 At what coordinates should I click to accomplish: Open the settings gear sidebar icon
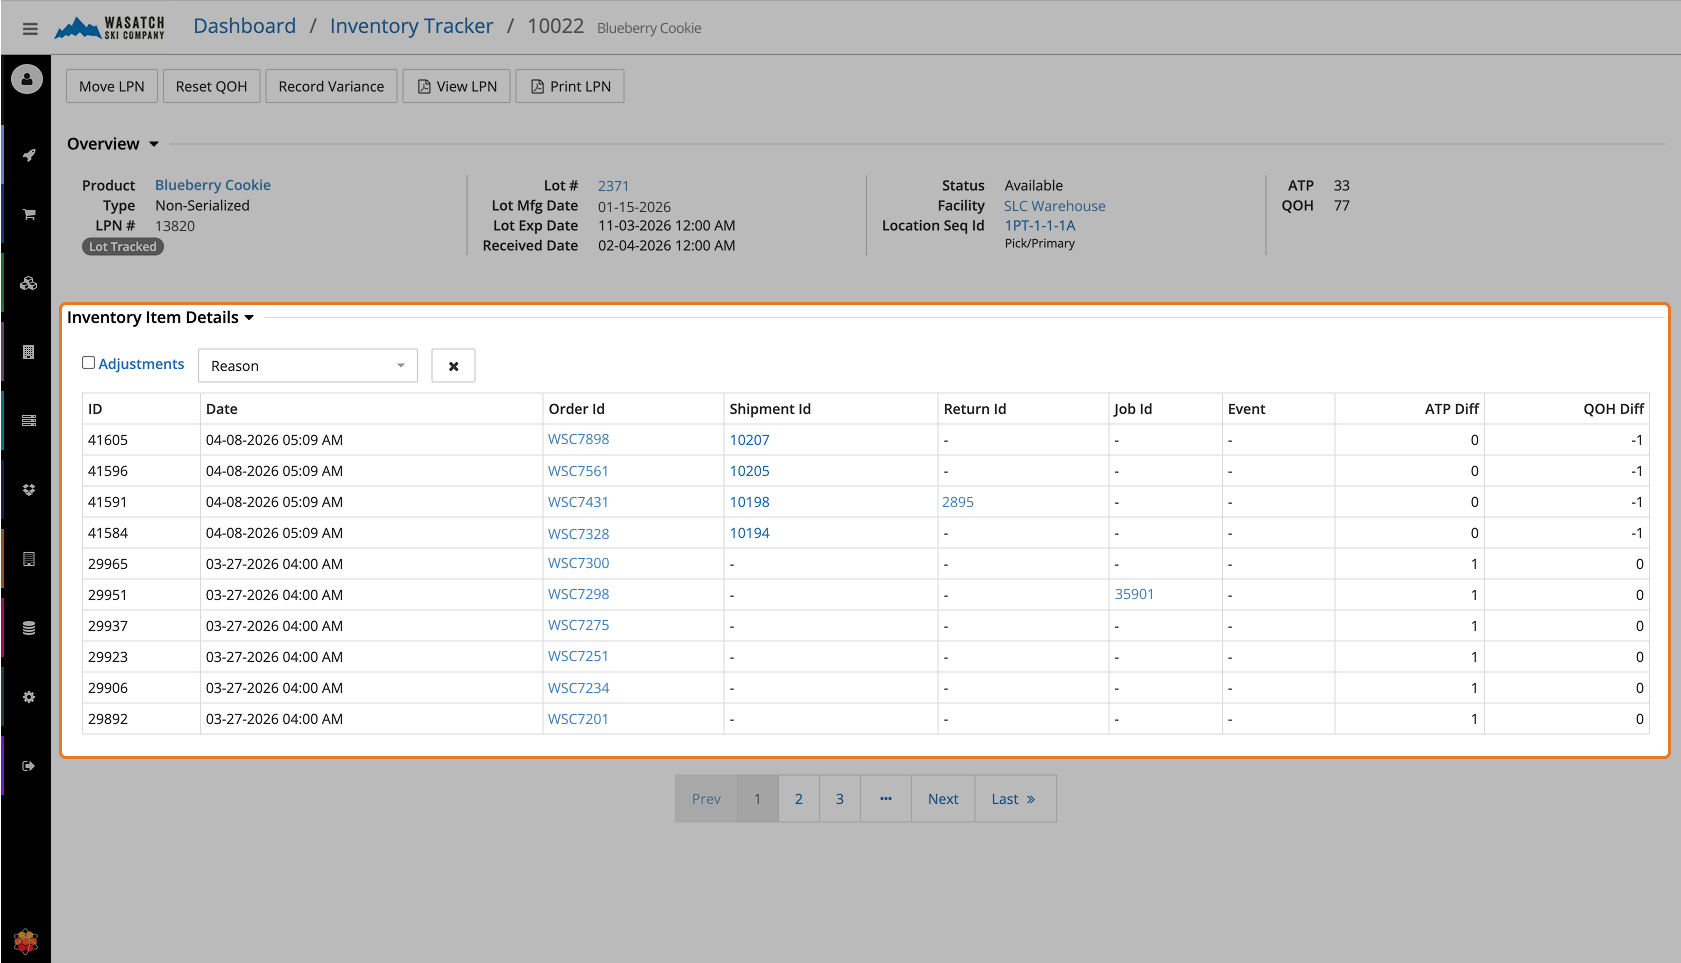(29, 697)
